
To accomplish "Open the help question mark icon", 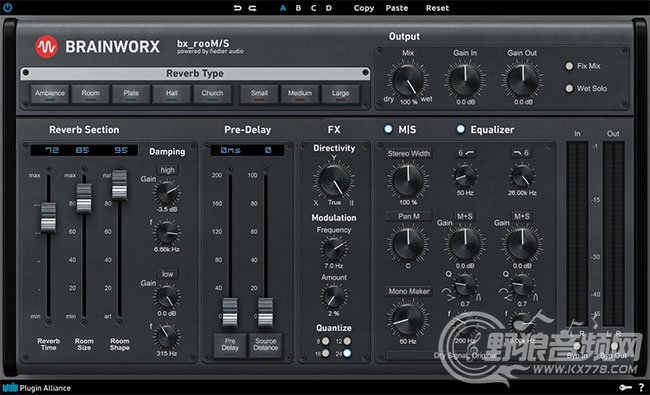I will click(x=641, y=388).
